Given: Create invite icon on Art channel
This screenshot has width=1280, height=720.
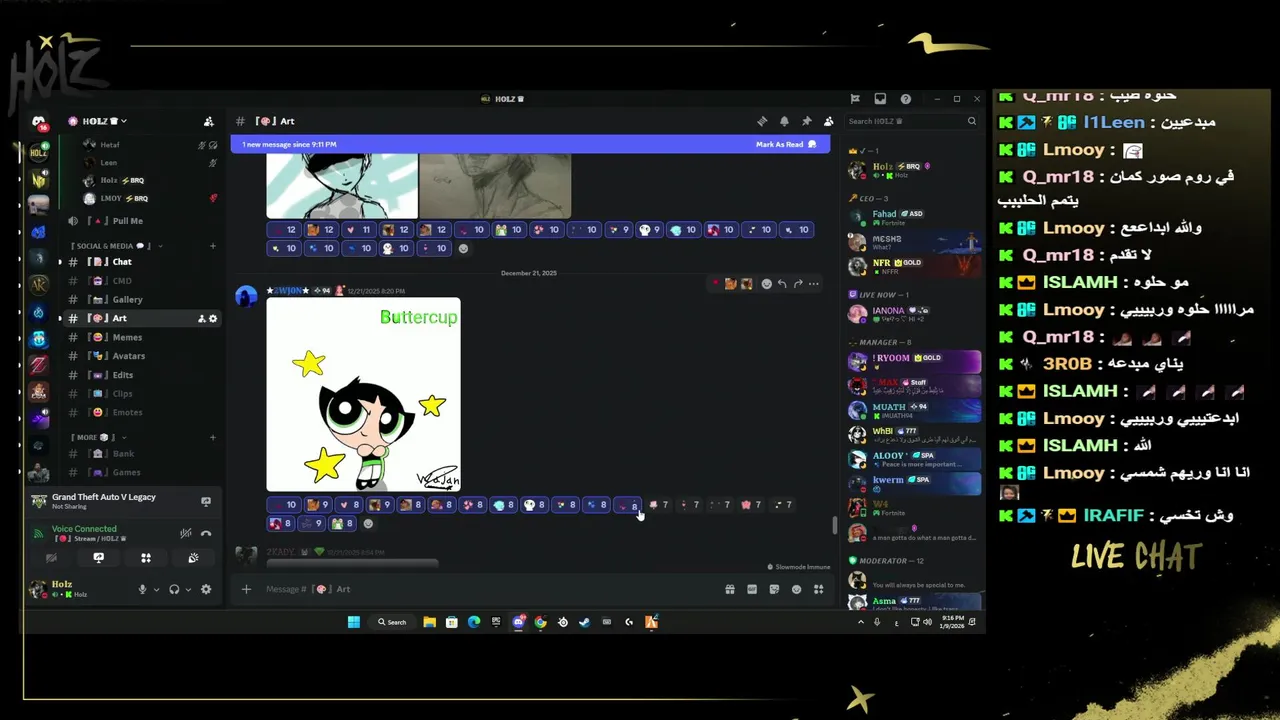Looking at the screenshot, I should [201, 318].
